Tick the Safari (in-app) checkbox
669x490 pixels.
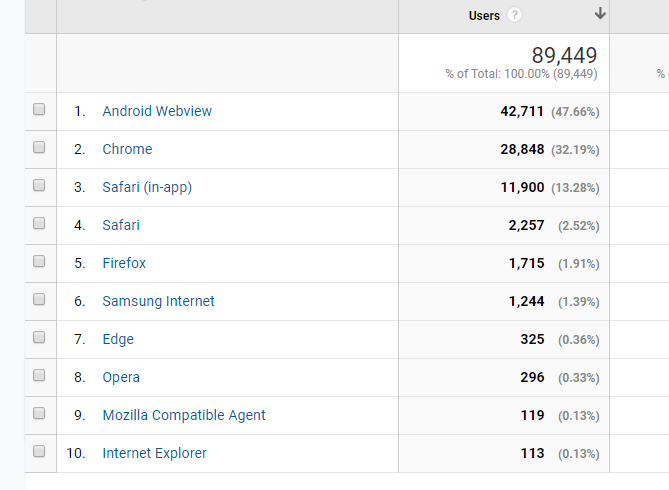(x=39, y=185)
